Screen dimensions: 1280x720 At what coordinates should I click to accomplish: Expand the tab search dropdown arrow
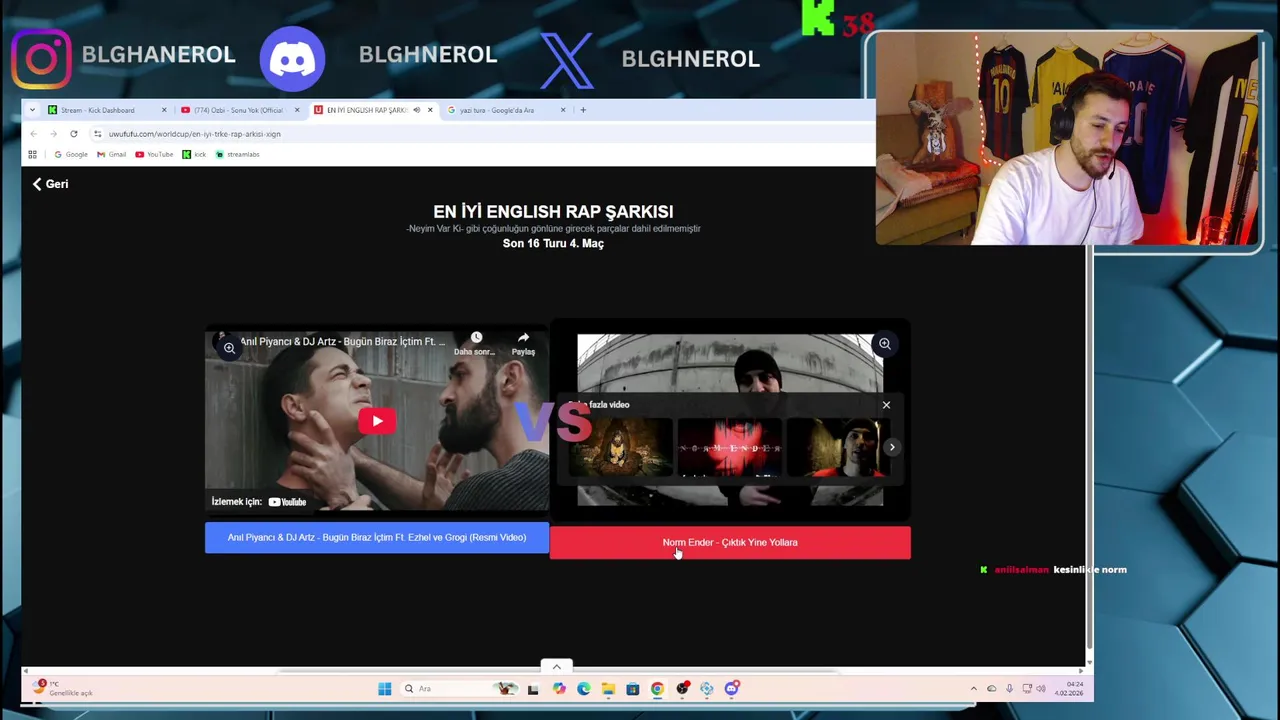point(32,110)
